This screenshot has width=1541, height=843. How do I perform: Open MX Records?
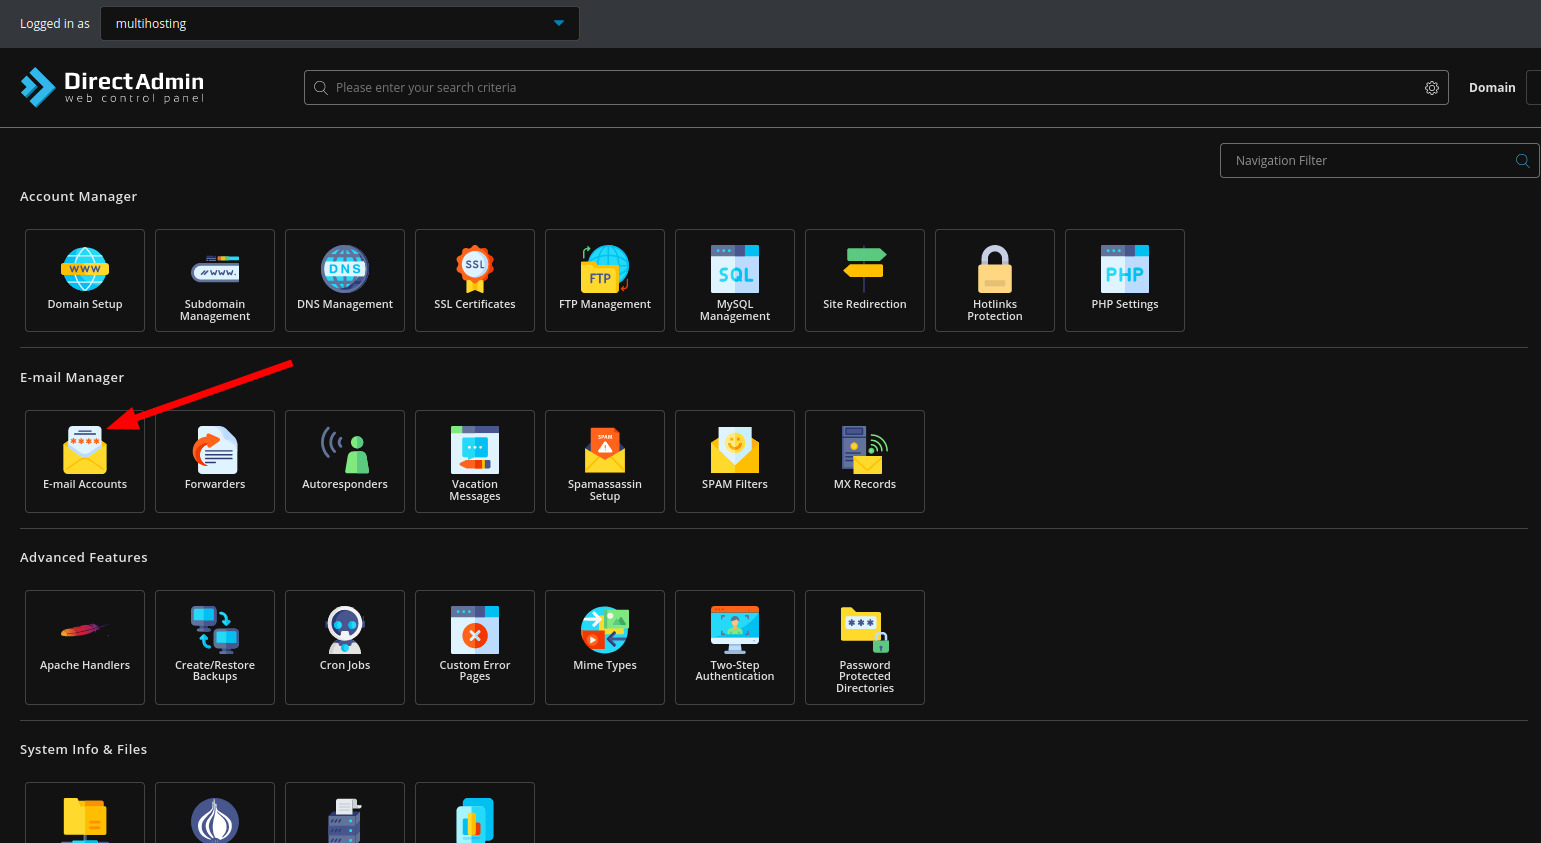[865, 461]
